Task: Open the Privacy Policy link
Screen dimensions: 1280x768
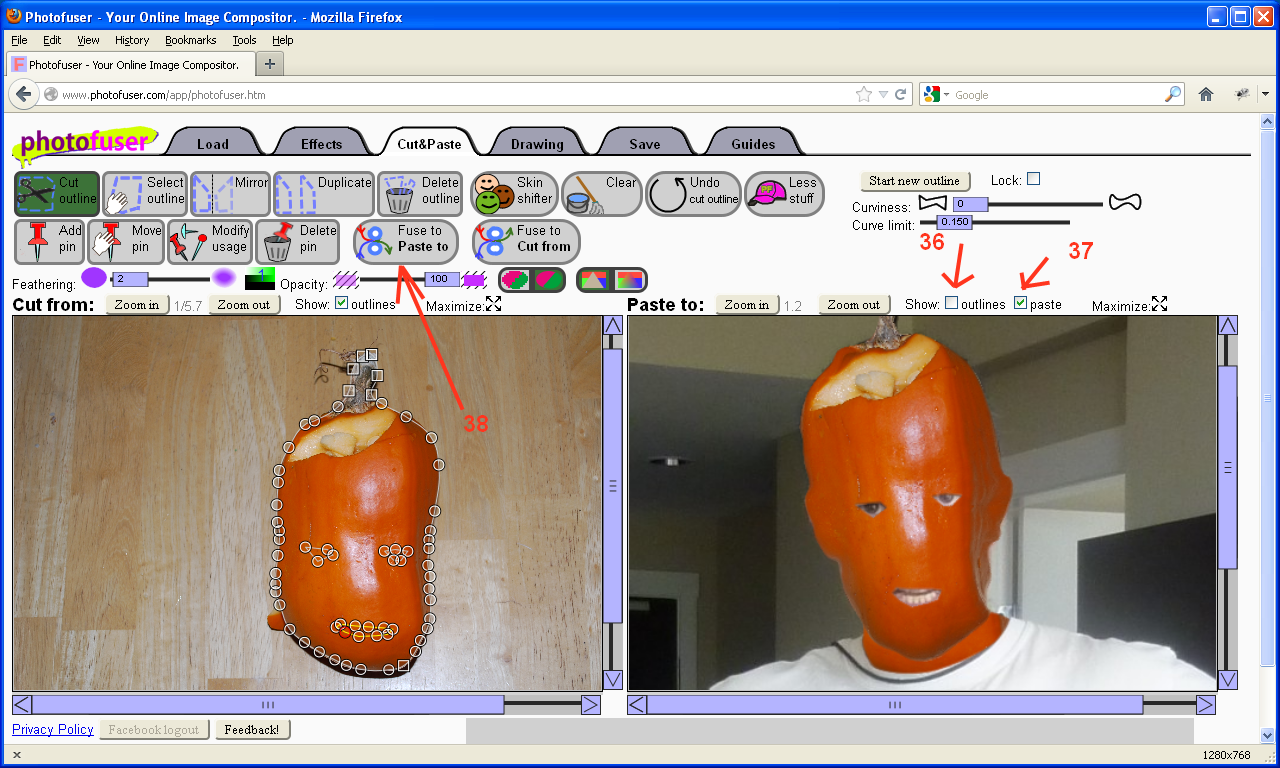Action: coord(53,729)
